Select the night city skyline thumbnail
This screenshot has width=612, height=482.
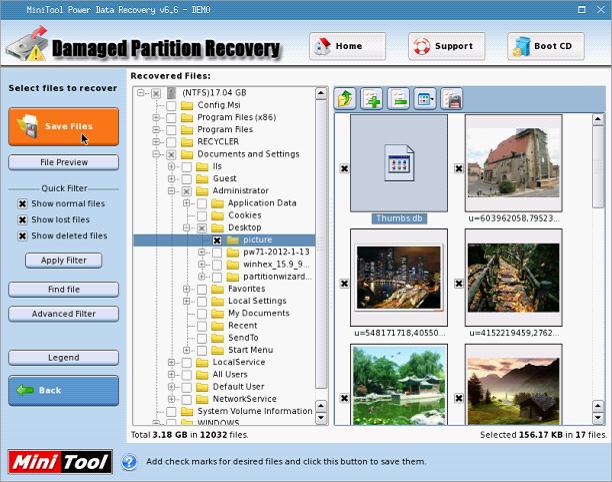(x=399, y=277)
